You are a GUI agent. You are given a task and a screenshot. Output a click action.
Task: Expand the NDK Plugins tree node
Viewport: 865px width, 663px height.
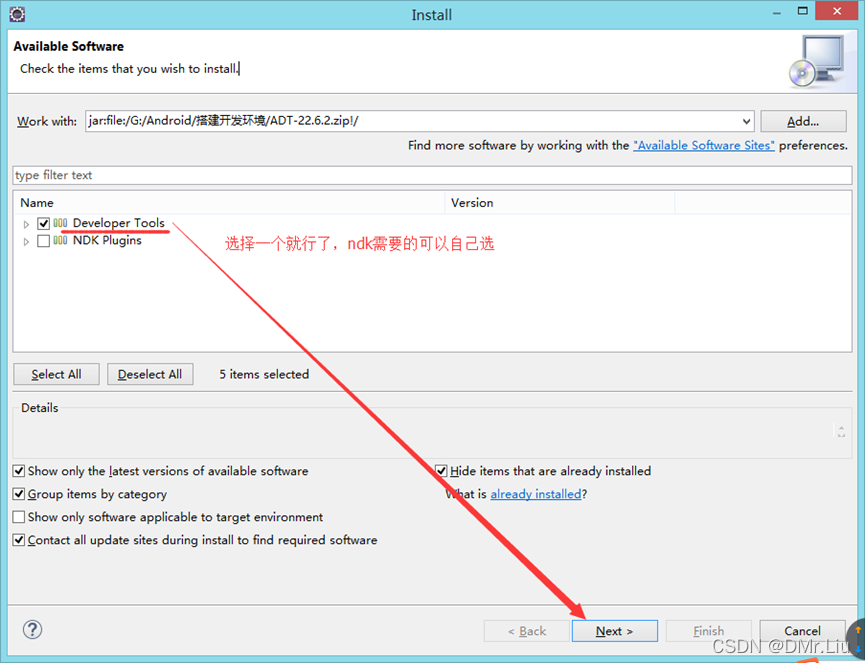click(x=26, y=242)
